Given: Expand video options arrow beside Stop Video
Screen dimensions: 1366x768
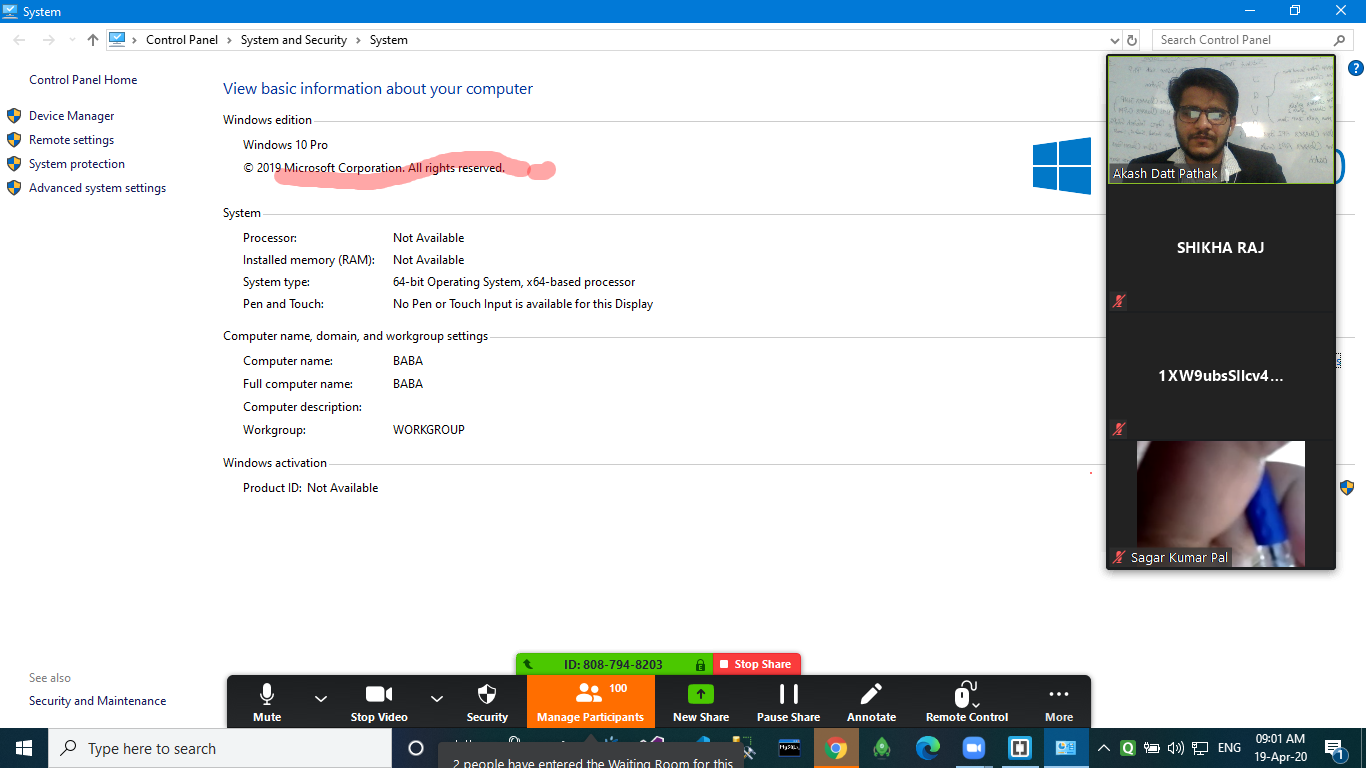Looking at the screenshot, I should coord(436,698).
